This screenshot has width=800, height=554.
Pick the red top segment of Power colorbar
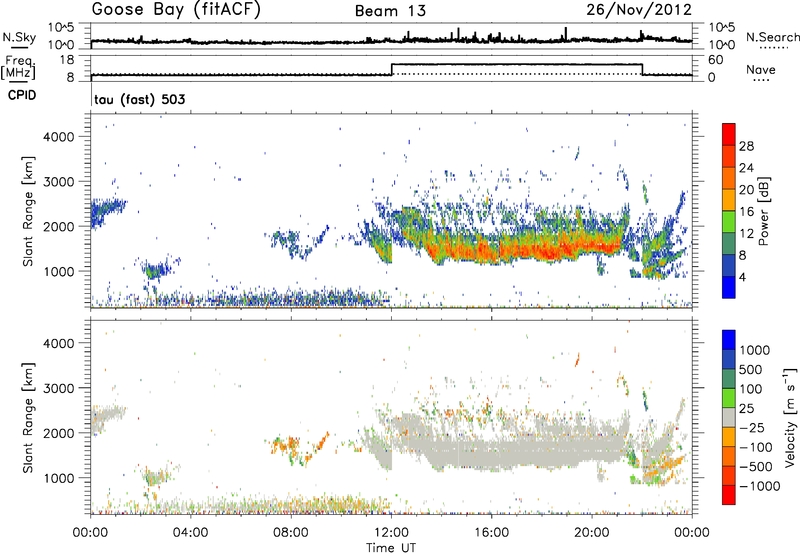[729, 135]
